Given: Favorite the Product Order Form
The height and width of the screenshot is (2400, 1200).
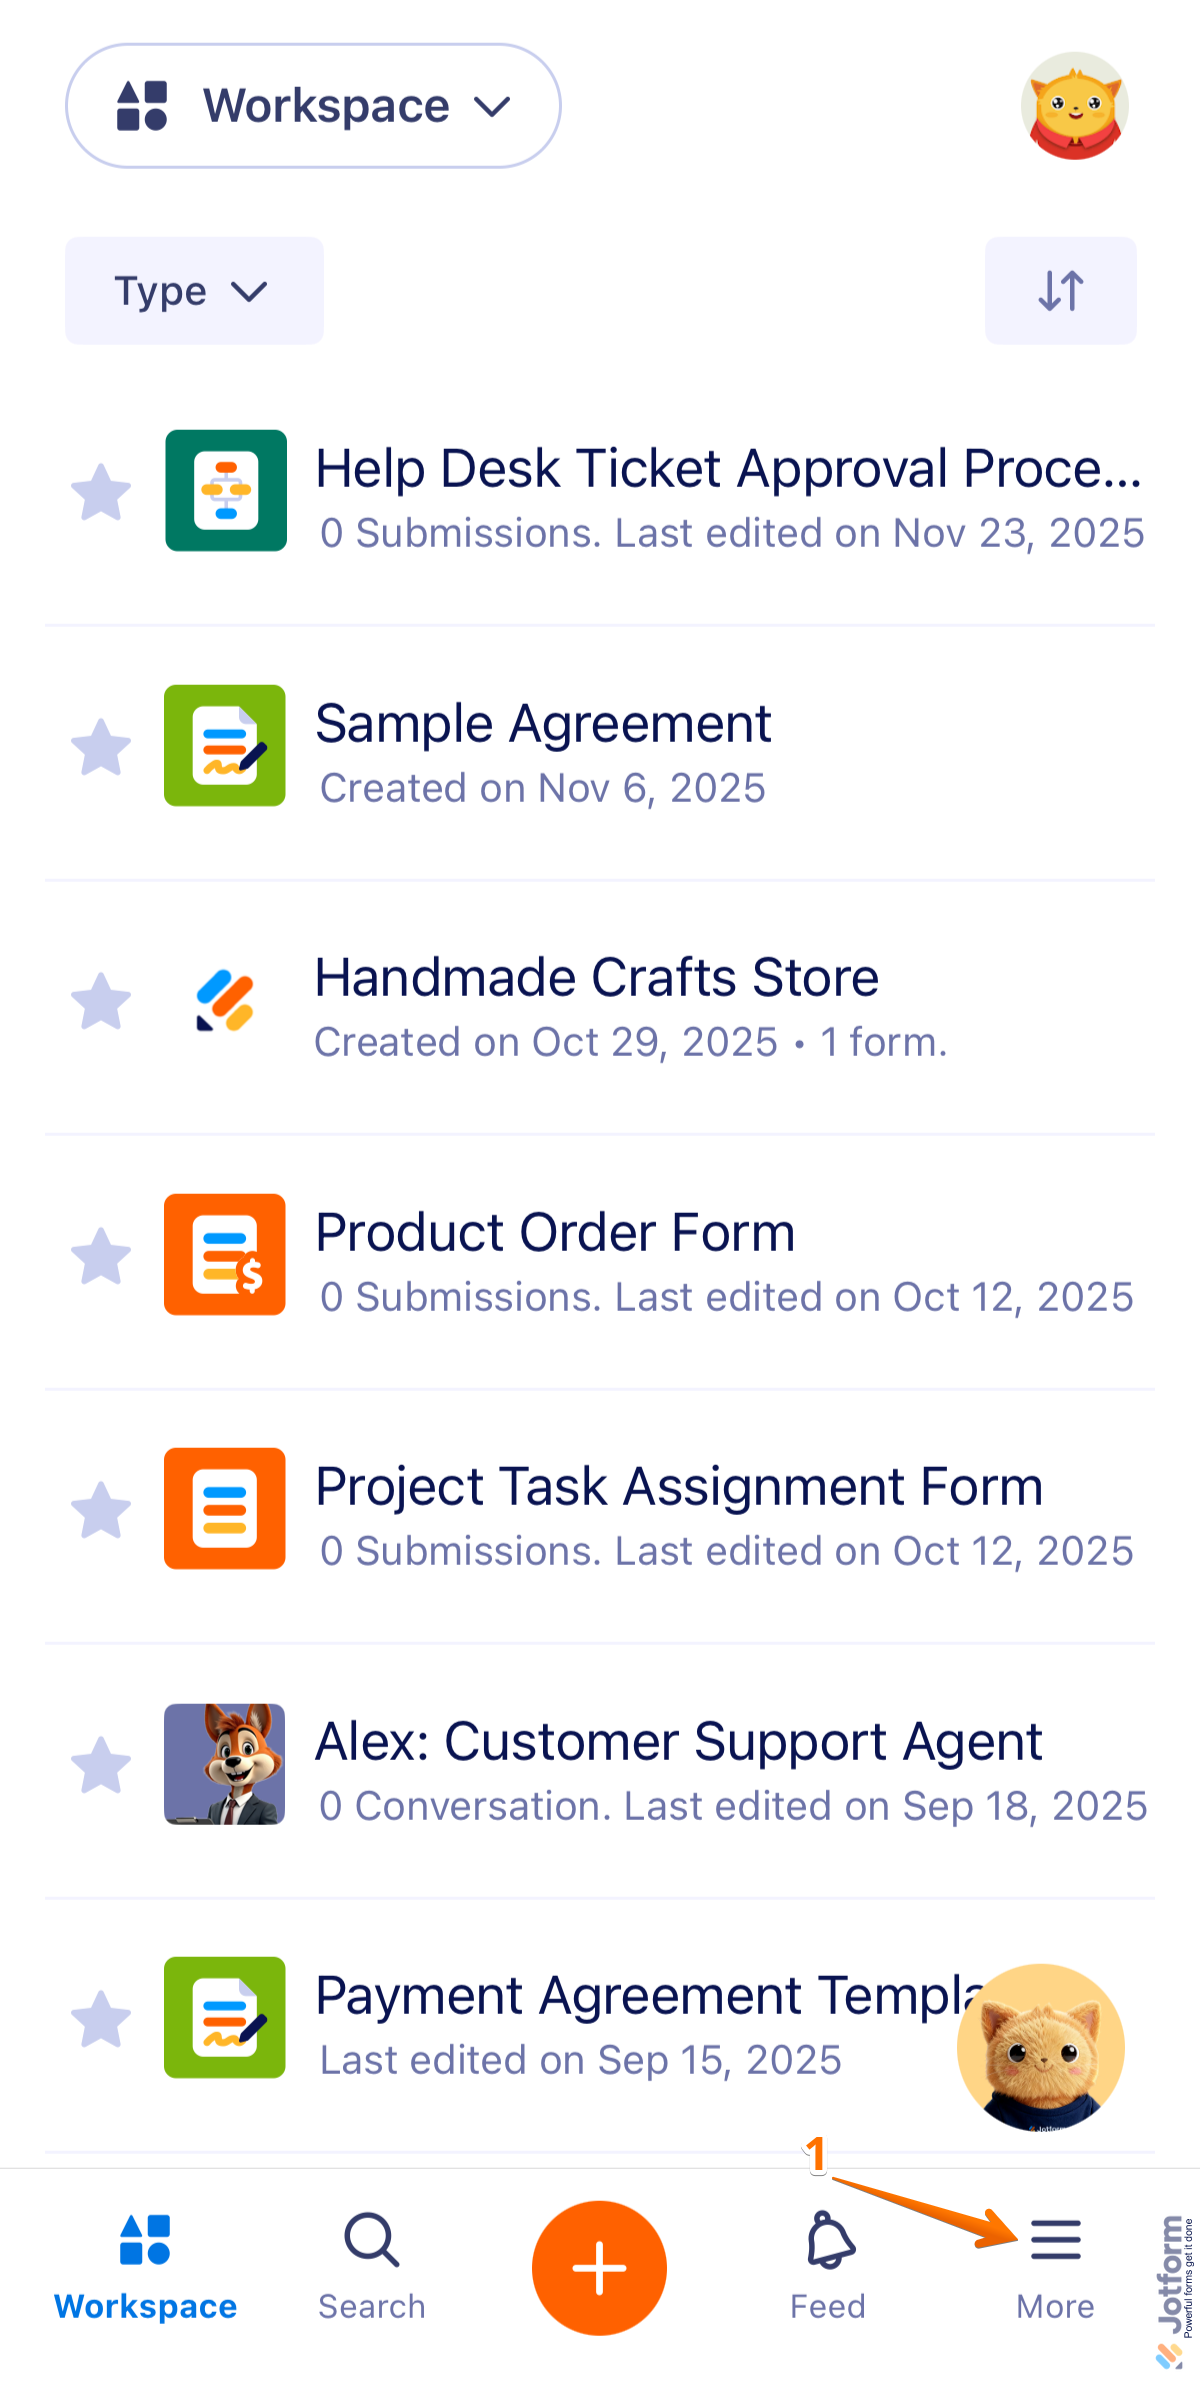Looking at the screenshot, I should pos(101,1255).
